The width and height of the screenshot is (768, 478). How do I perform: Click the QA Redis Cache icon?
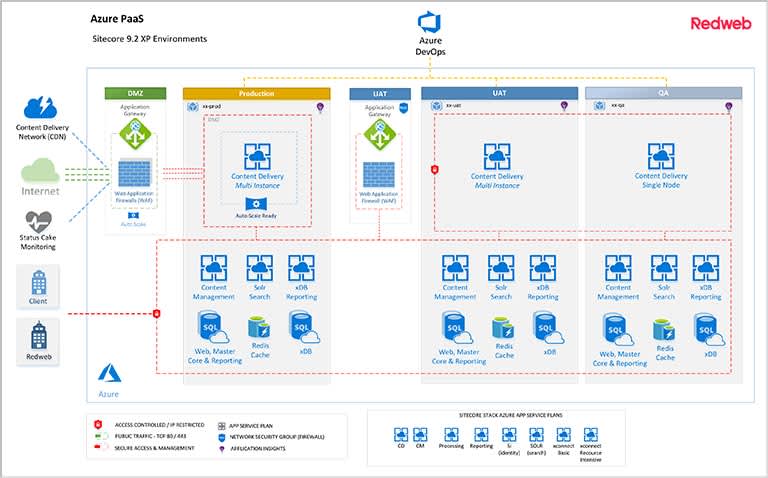(664, 330)
